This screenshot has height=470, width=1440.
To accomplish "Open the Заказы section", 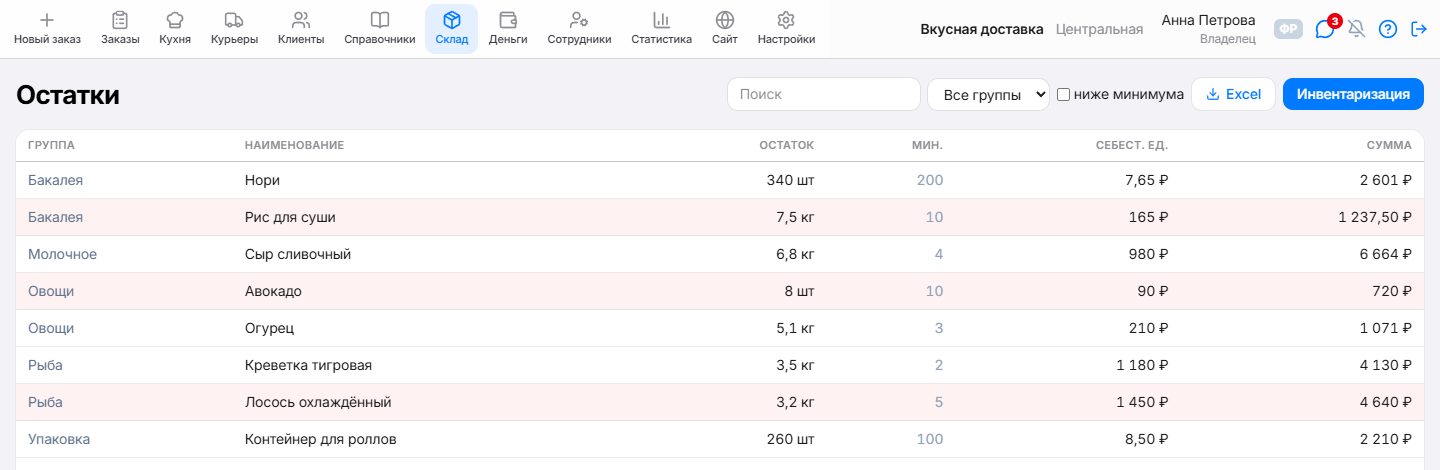I will [120, 28].
